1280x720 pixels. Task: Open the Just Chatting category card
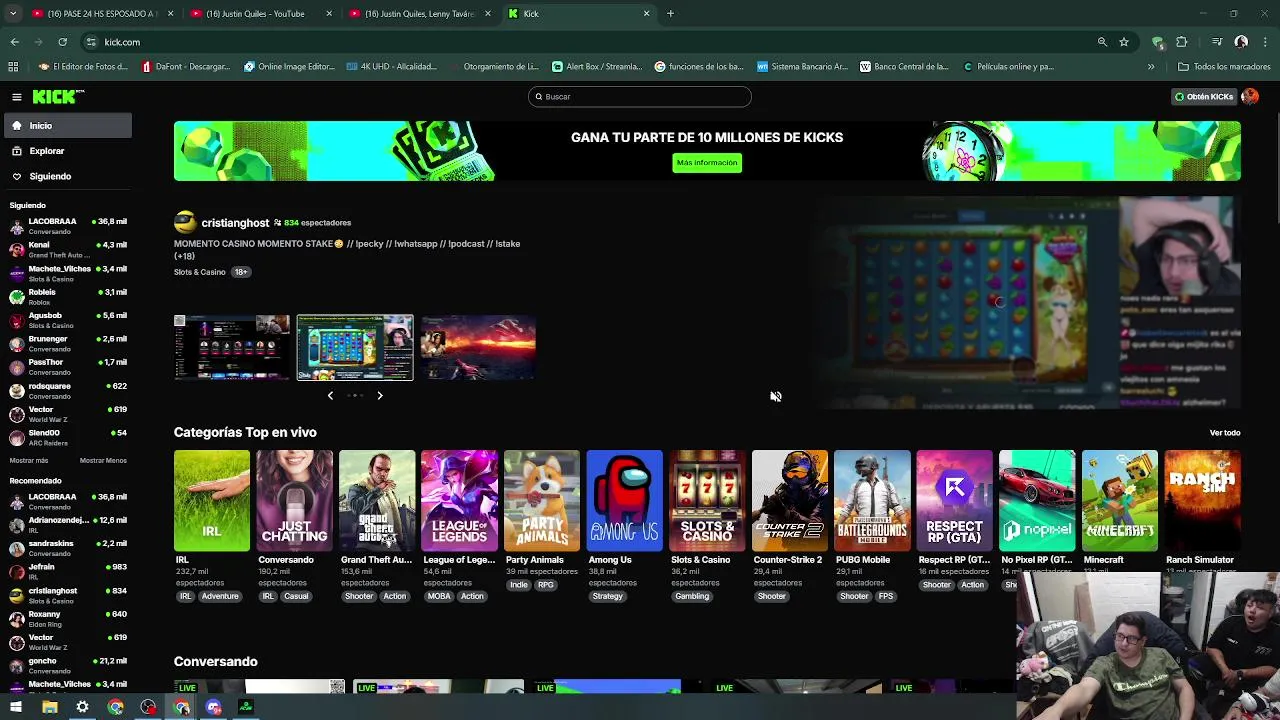(294, 501)
